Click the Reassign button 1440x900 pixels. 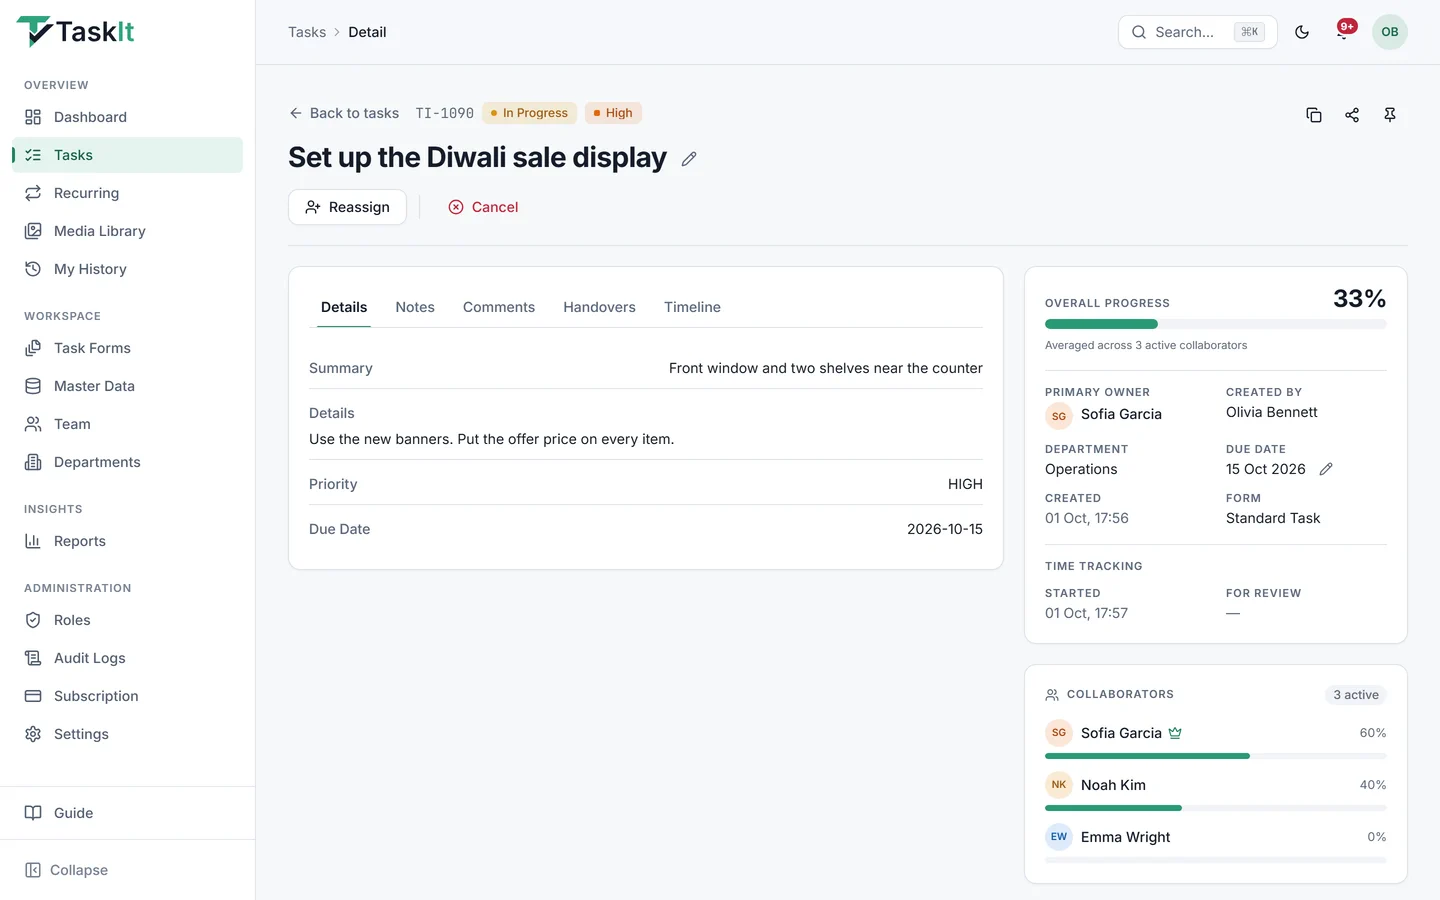click(347, 207)
